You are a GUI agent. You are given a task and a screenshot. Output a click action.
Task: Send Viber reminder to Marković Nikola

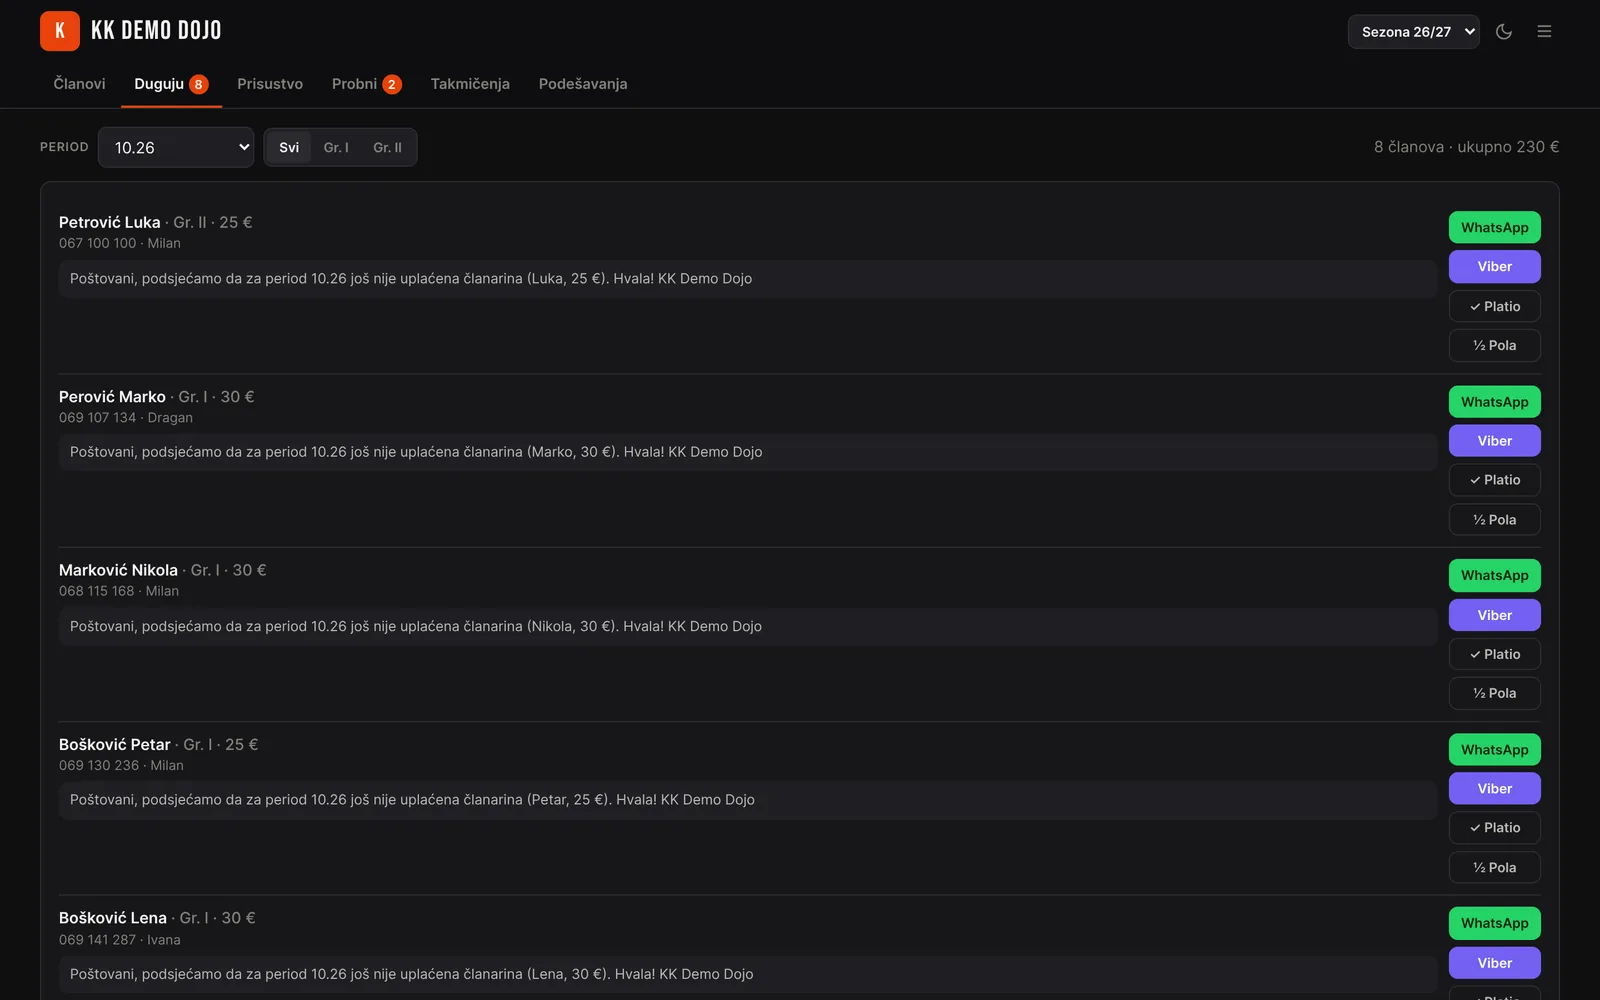[x=1494, y=615]
